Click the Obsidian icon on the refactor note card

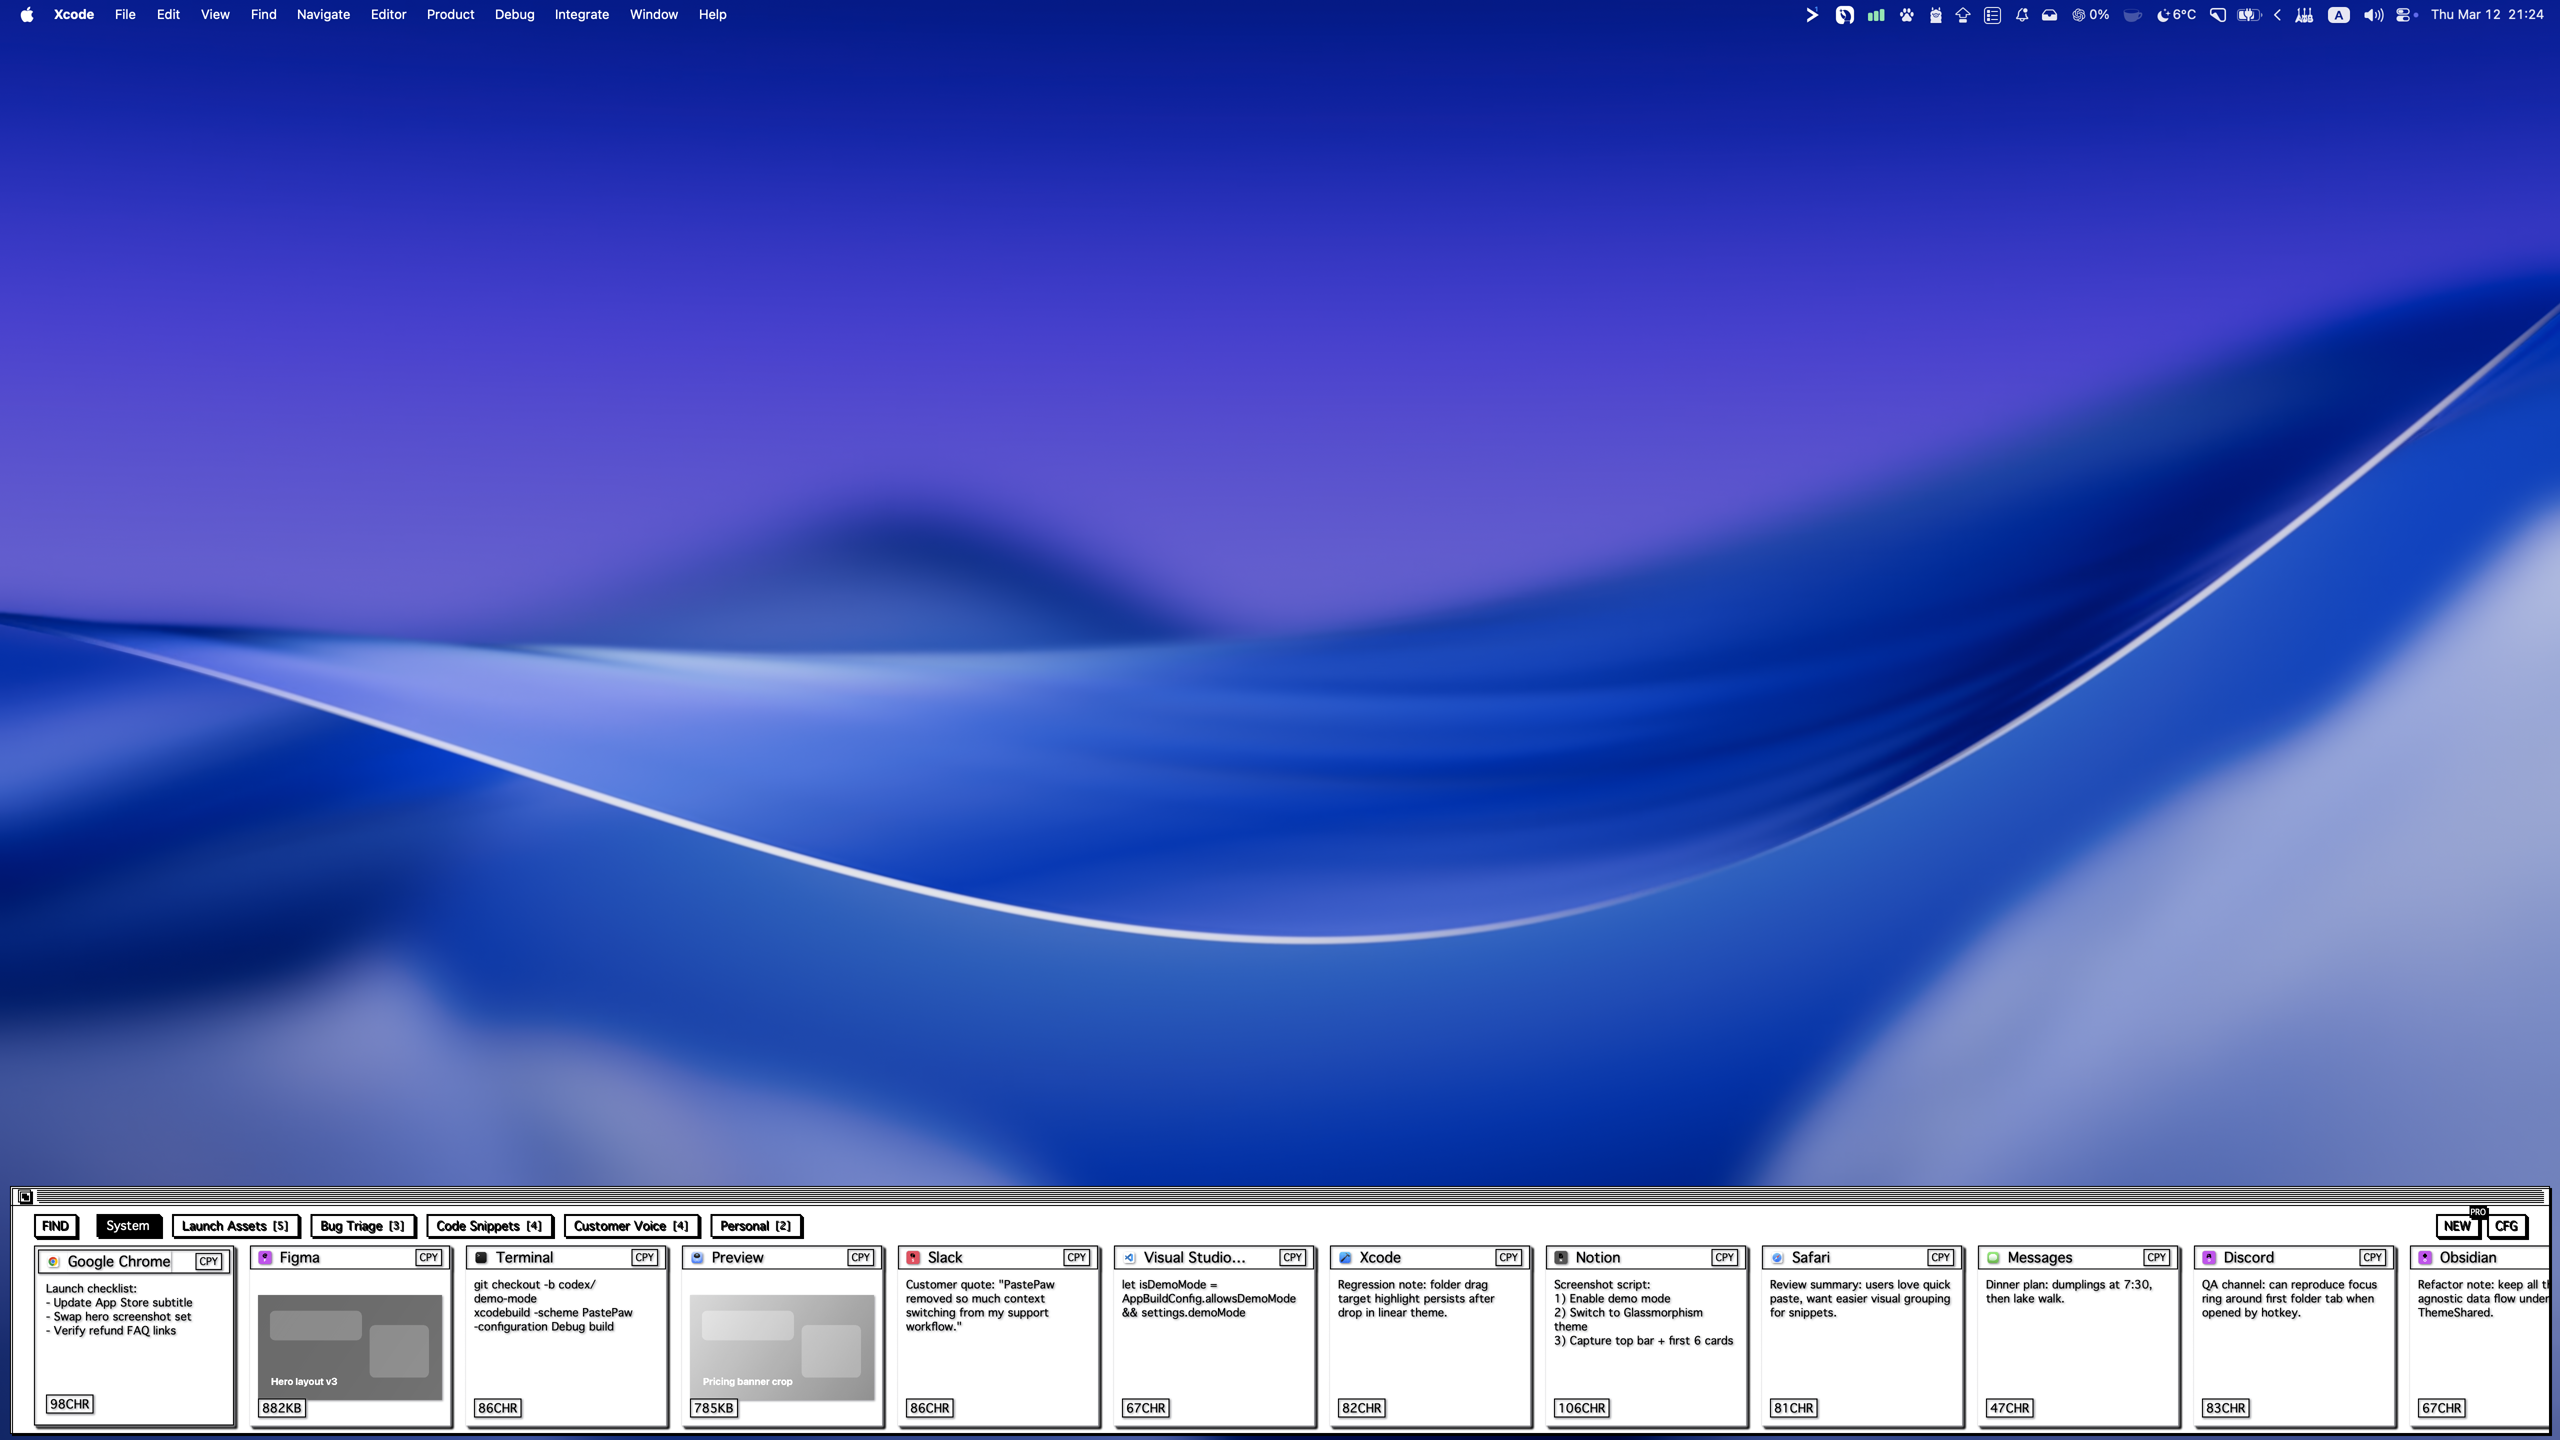(2425, 1257)
